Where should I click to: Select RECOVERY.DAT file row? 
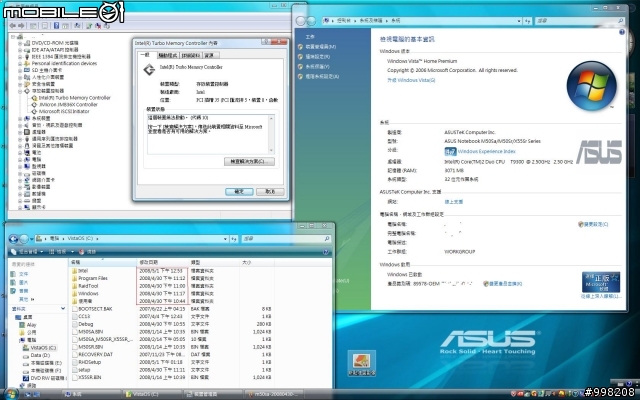171,355
